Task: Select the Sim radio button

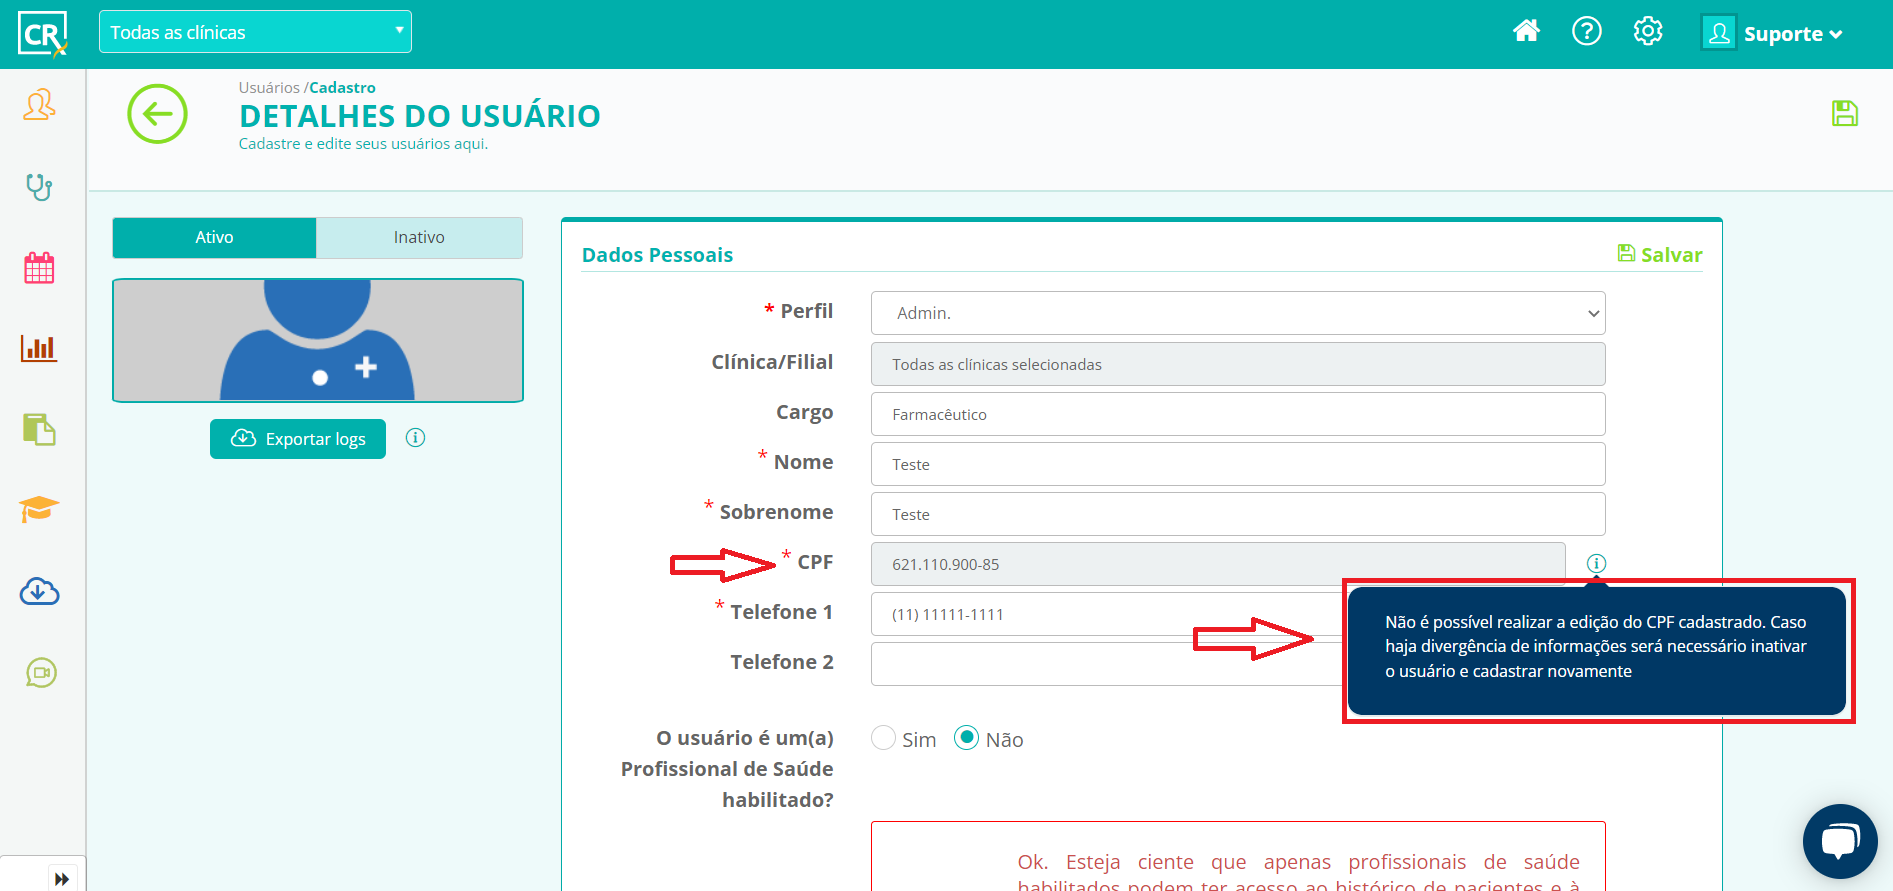Action: point(883,738)
